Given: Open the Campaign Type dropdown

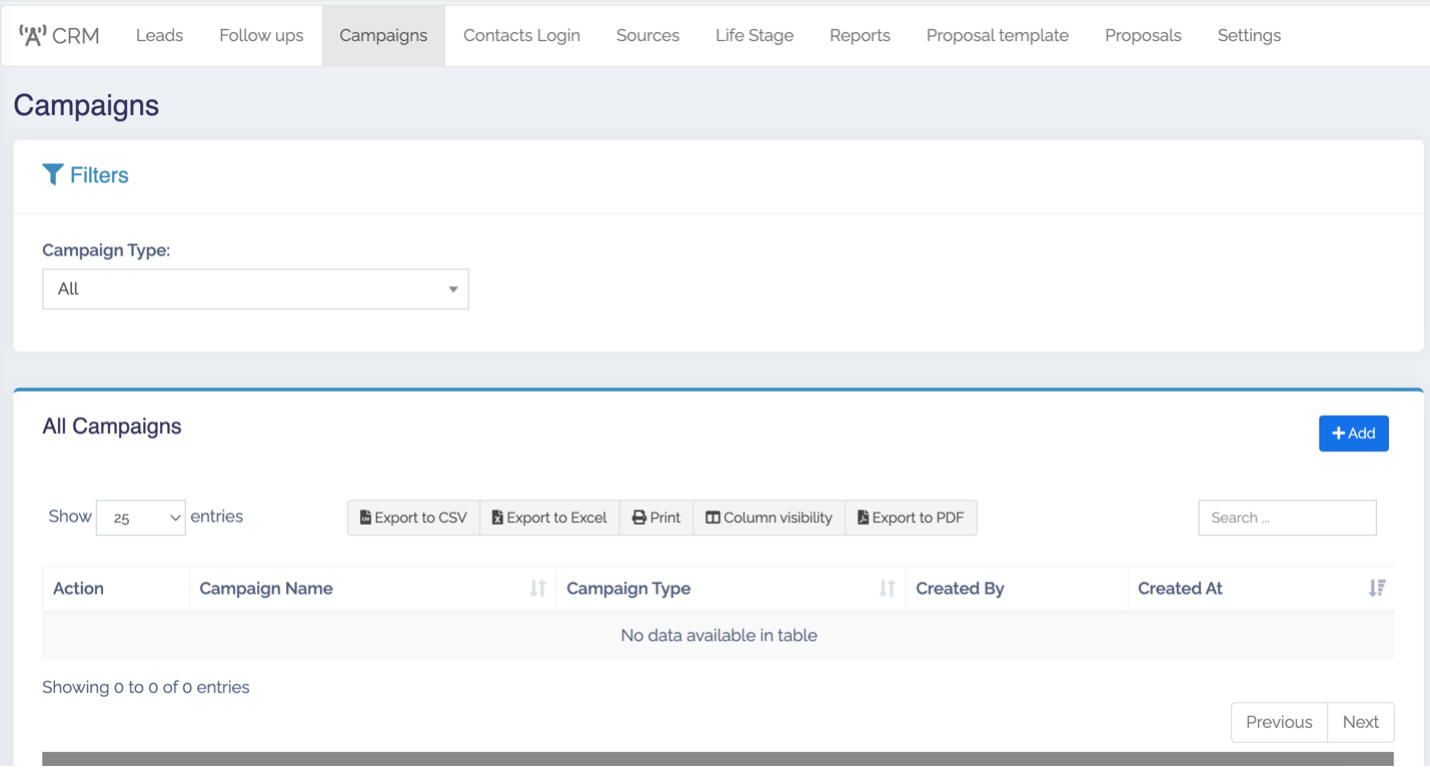Looking at the screenshot, I should tap(255, 289).
